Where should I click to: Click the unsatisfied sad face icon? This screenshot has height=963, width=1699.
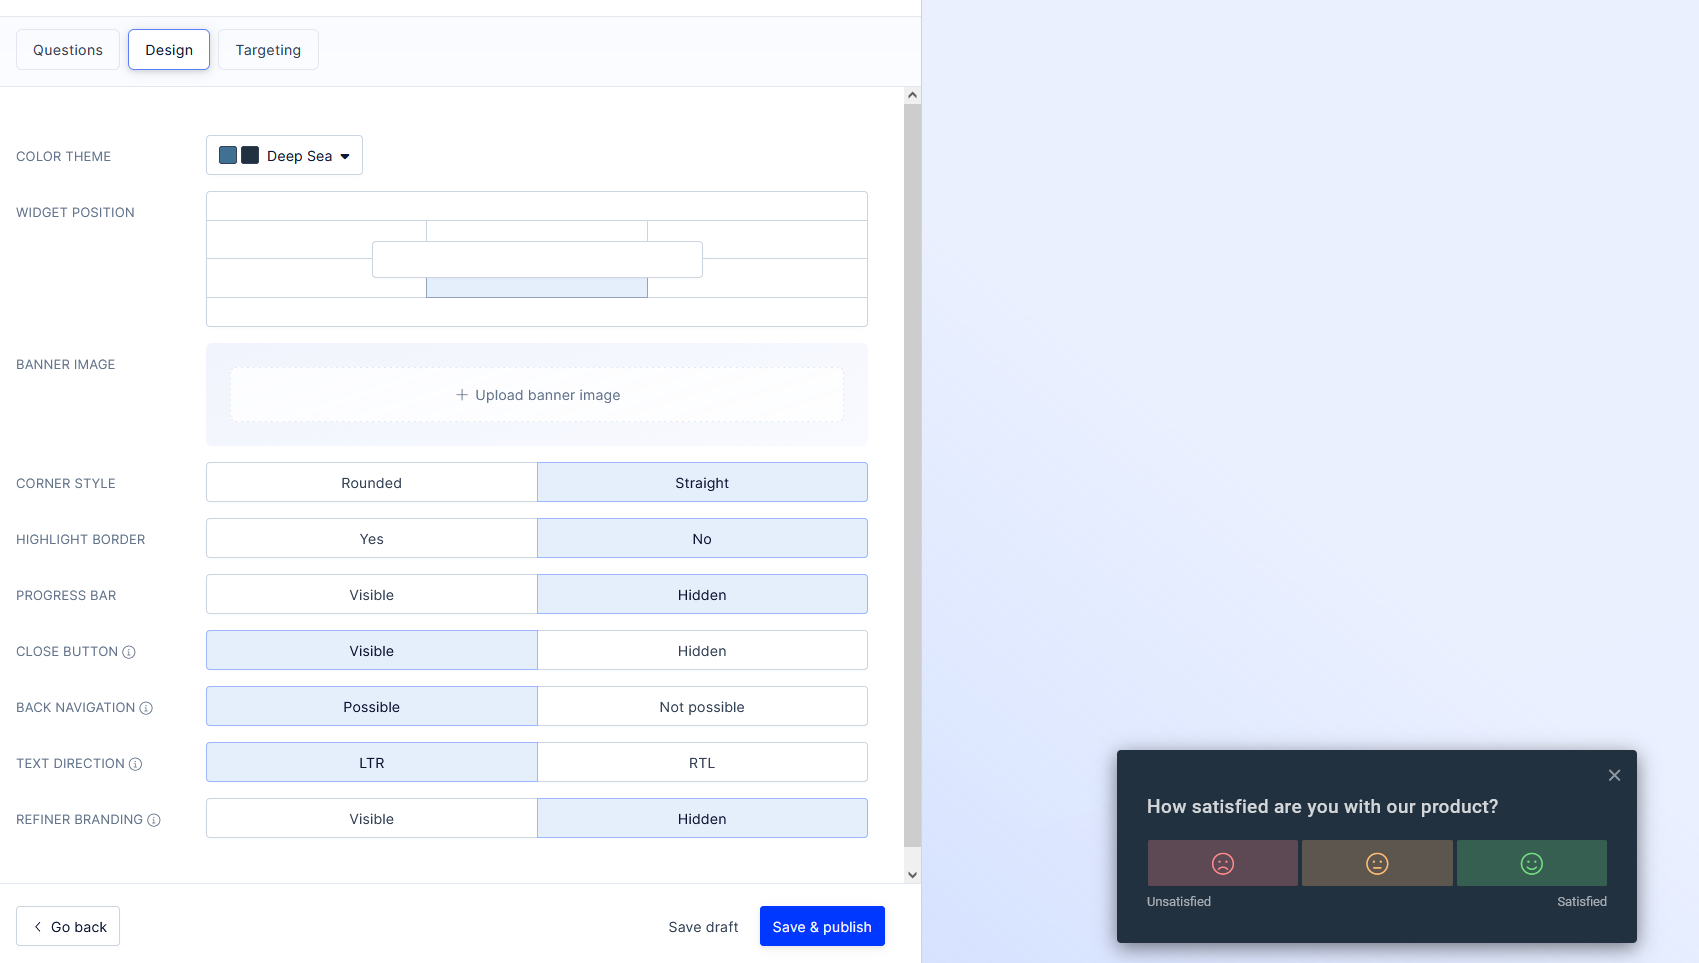tap(1222, 863)
